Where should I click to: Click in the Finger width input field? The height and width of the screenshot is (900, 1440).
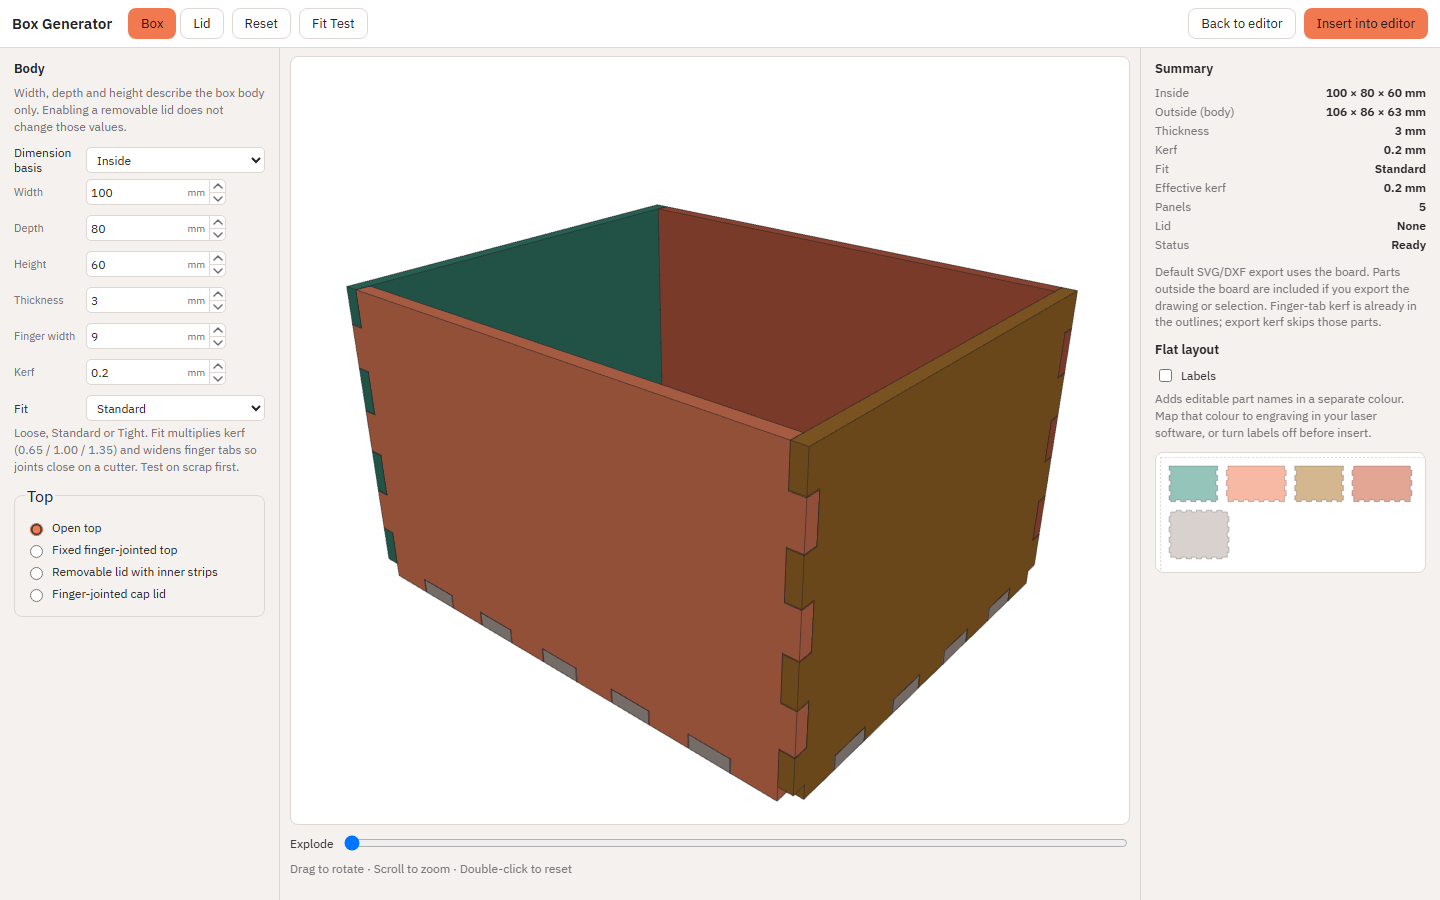click(147, 336)
